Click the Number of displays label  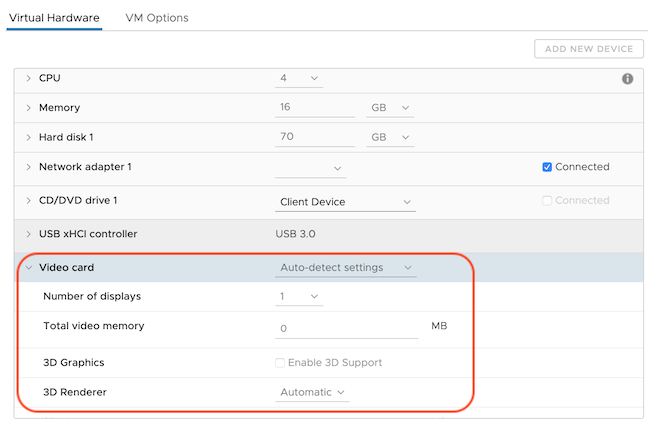click(92, 296)
